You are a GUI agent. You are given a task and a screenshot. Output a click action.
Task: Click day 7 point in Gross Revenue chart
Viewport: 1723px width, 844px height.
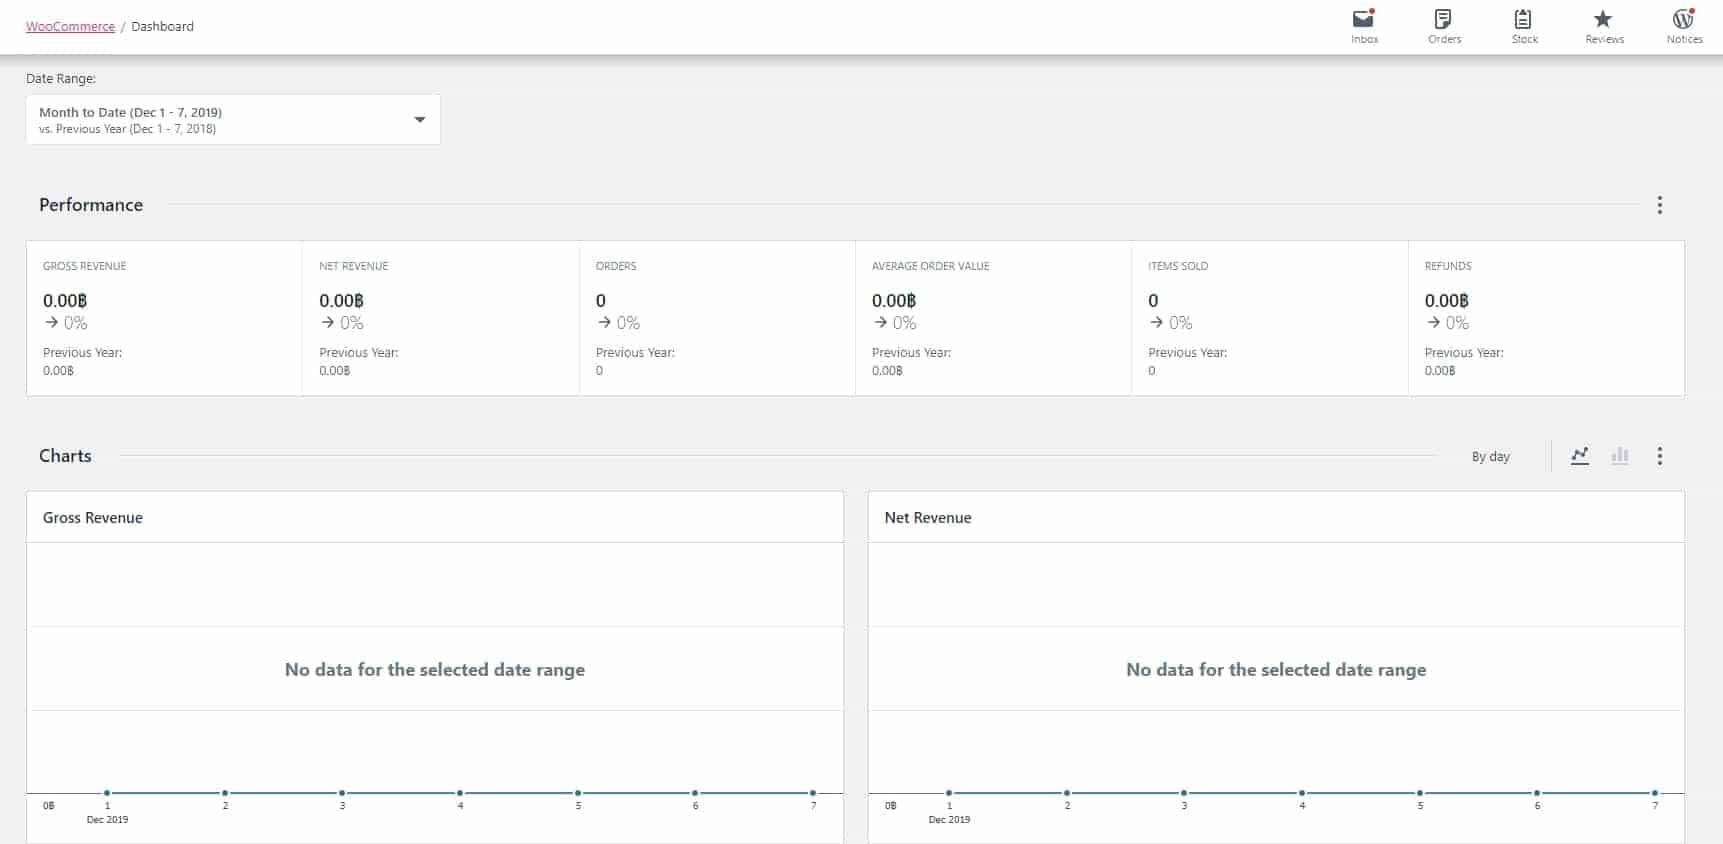[x=813, y=793]
